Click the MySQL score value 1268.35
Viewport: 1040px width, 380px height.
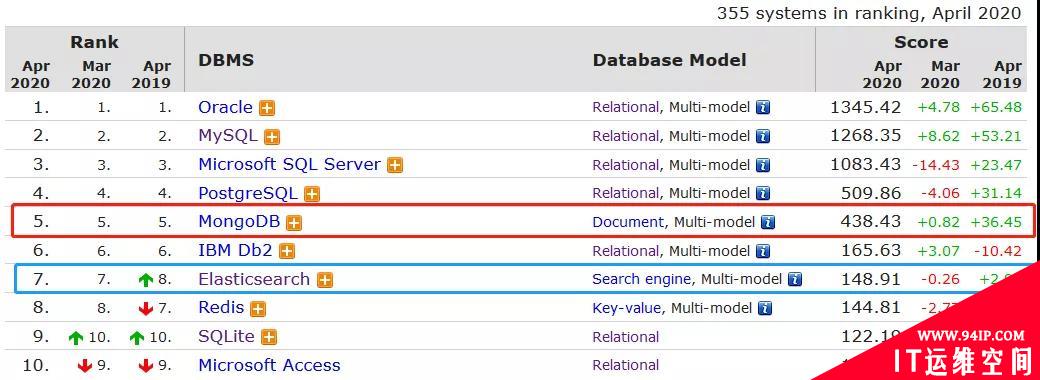coord(866,136)
